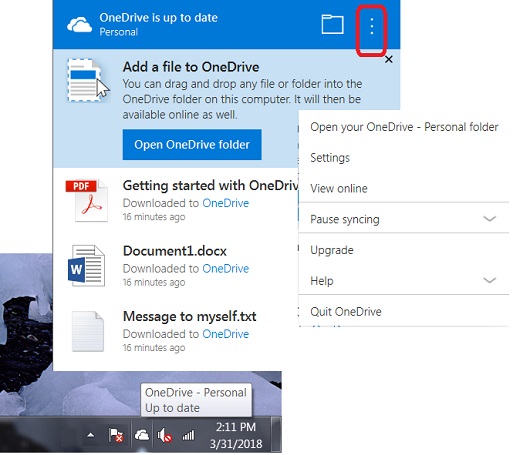Click the text file icon for Message to myself.txt
This screenshot has width=520, height=455.
[x=88, y=331]
